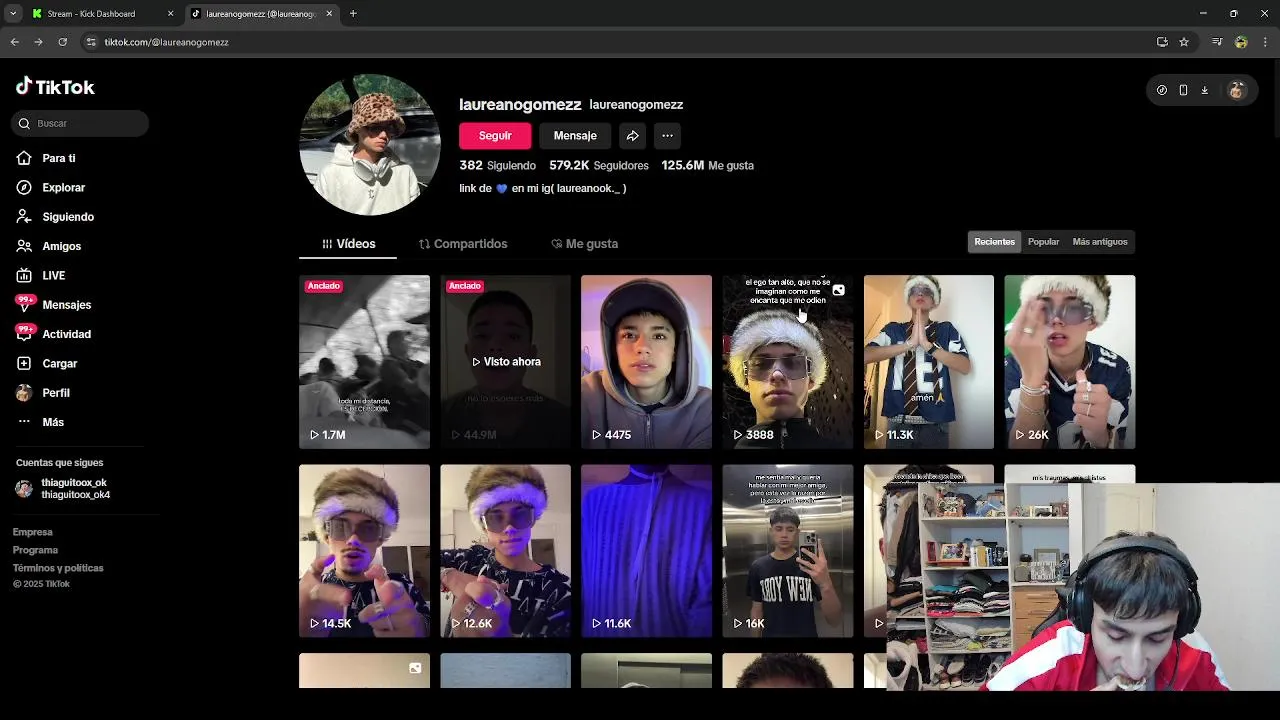
Task: Open the profile avatar menu in top bar
Action: point(1236,90)
